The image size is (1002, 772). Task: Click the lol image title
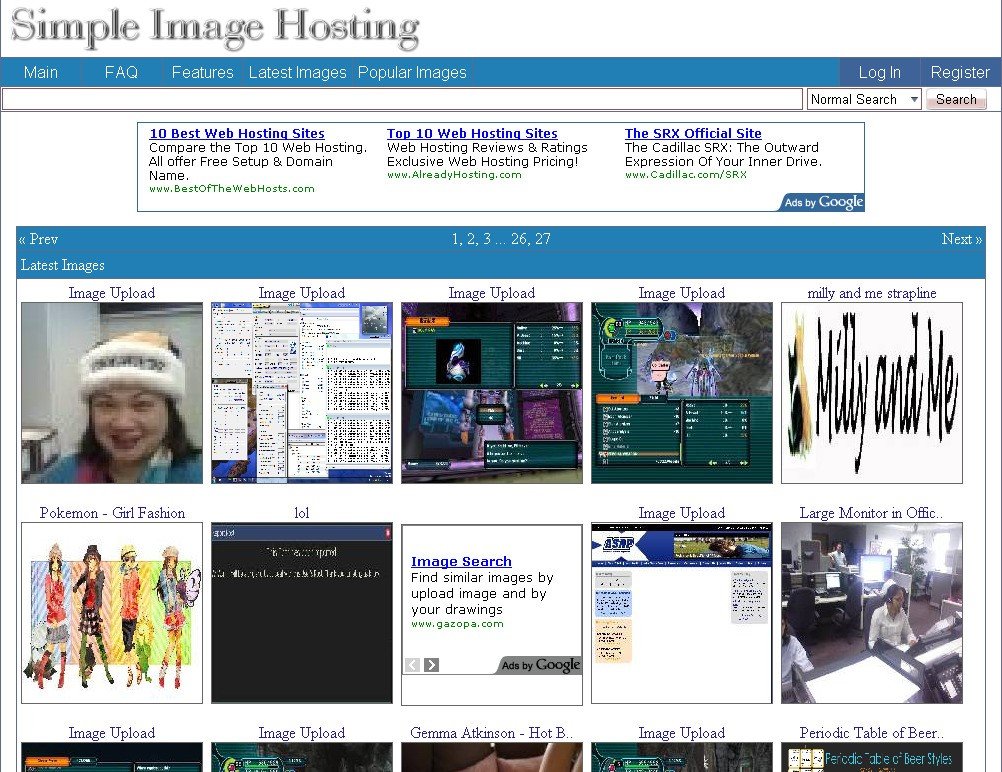coord(302,513)
